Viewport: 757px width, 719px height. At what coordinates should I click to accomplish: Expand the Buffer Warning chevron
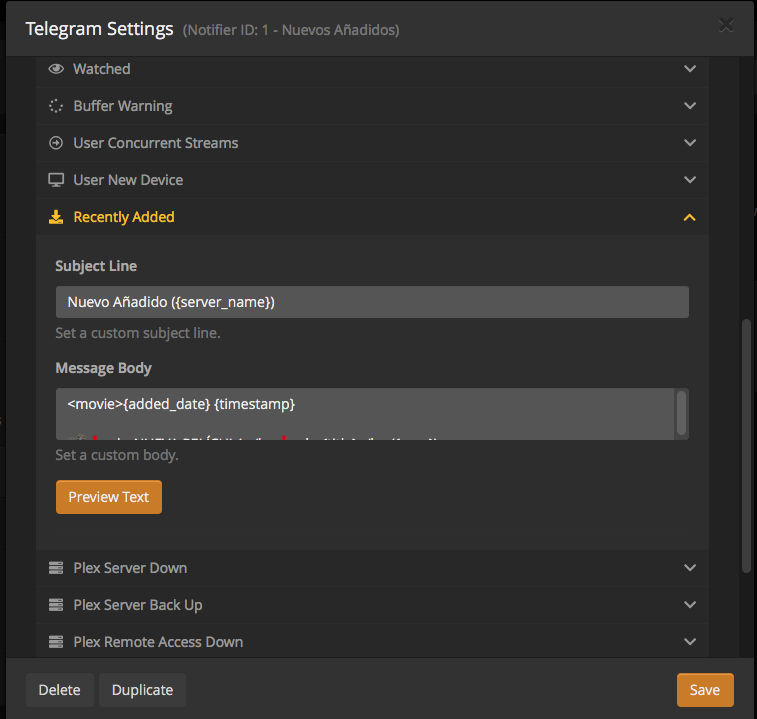689,106
